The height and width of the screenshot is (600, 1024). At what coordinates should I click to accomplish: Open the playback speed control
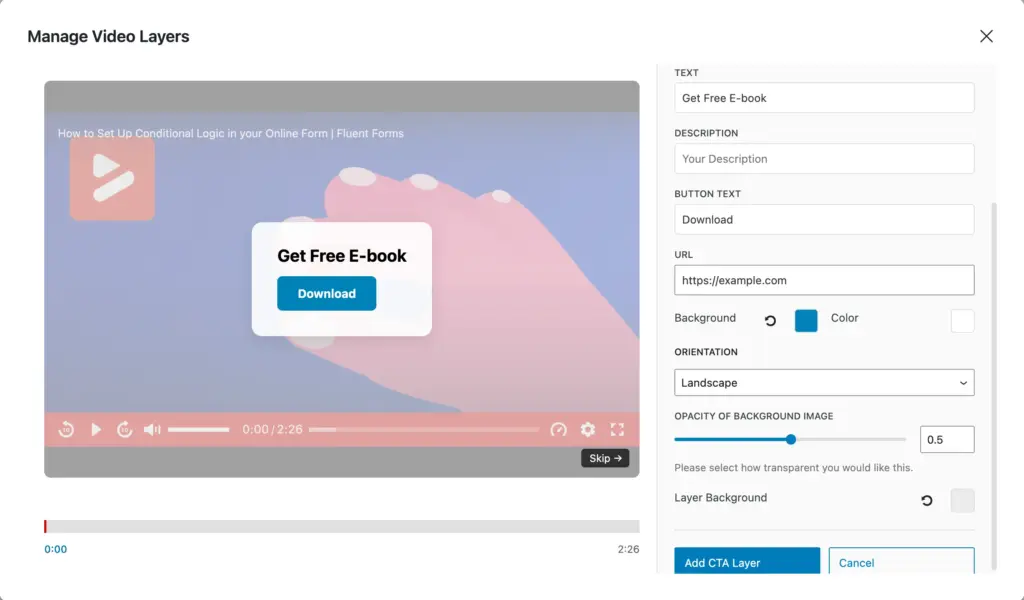[x=558, y=430]
